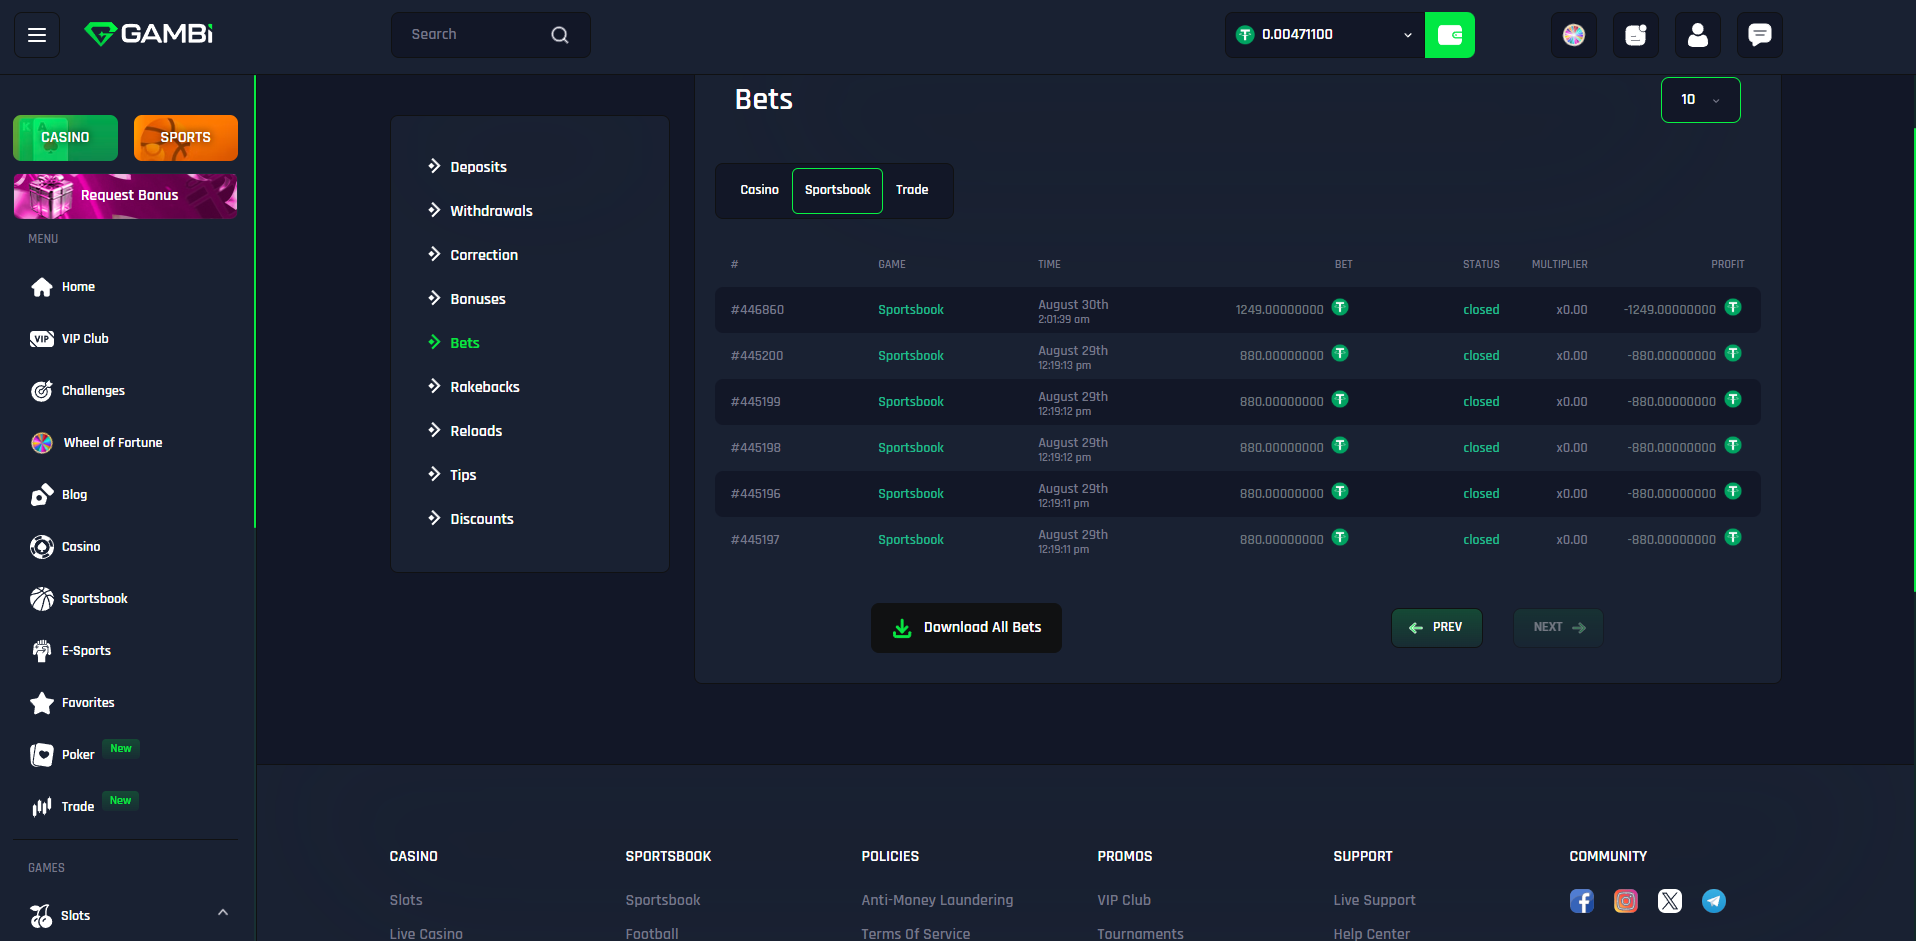Click bet amount 1249.00000000
Screen dimensions: 1916x941
click(x=1279, y=310)
